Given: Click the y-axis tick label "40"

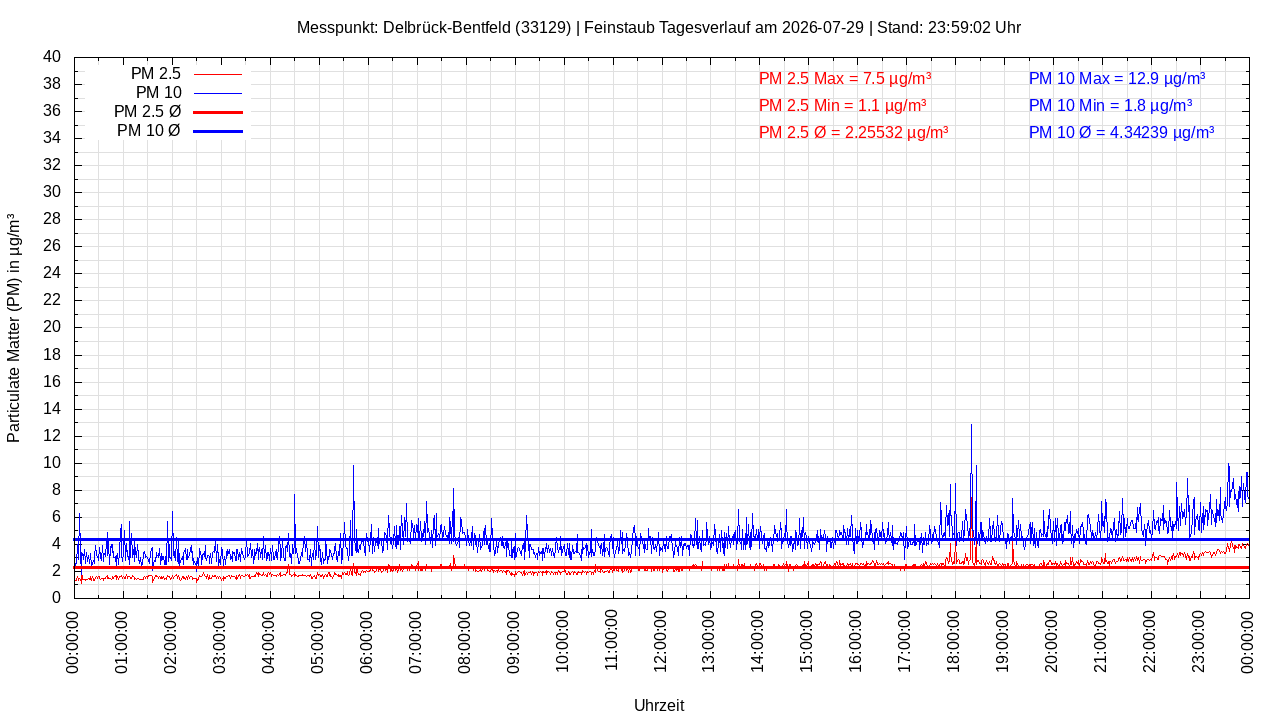Looking at the screenshot, I should tap(52, 57).
